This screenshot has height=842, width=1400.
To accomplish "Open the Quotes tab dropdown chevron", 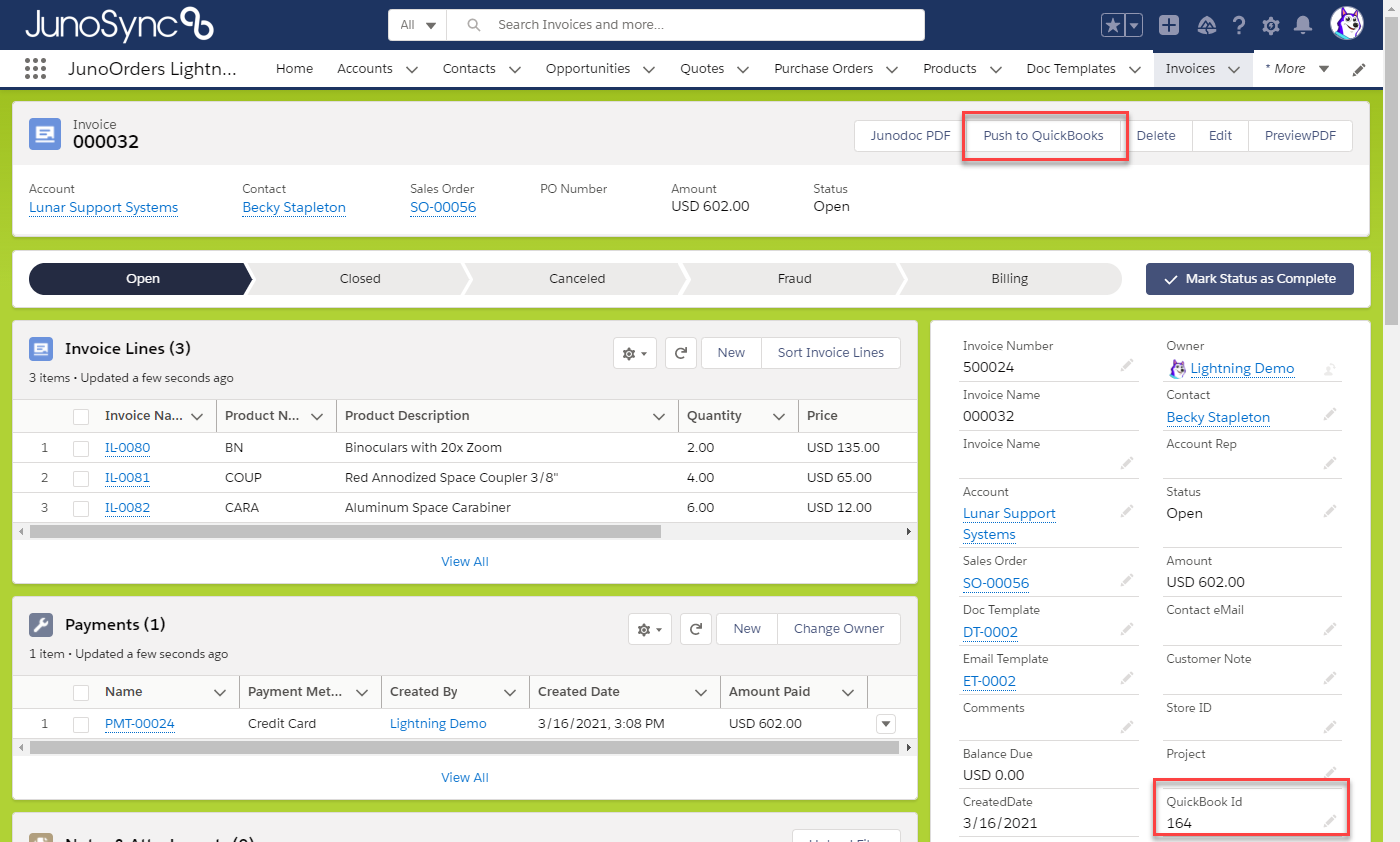I will 742,68.
